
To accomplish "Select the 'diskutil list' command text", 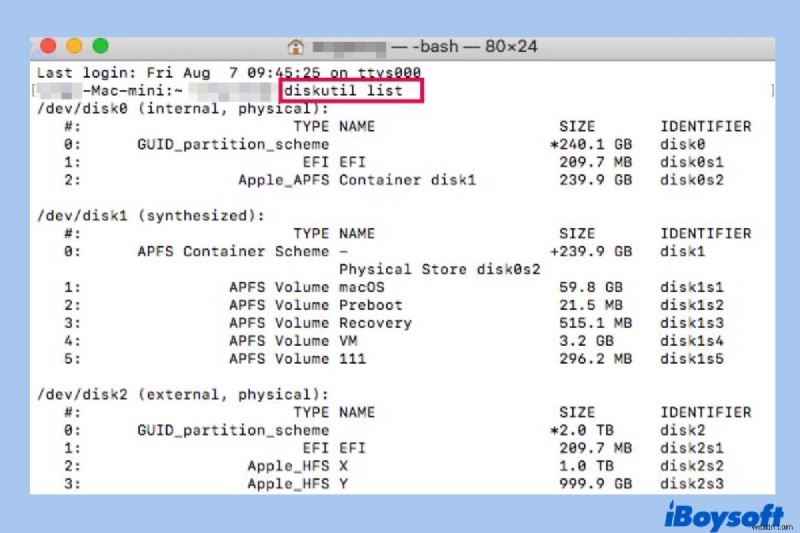I will (x=343, y=91).
